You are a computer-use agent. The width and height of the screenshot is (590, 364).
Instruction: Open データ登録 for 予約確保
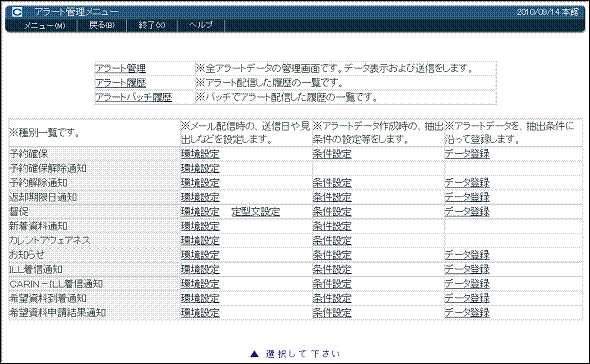[x=467, y=154]
